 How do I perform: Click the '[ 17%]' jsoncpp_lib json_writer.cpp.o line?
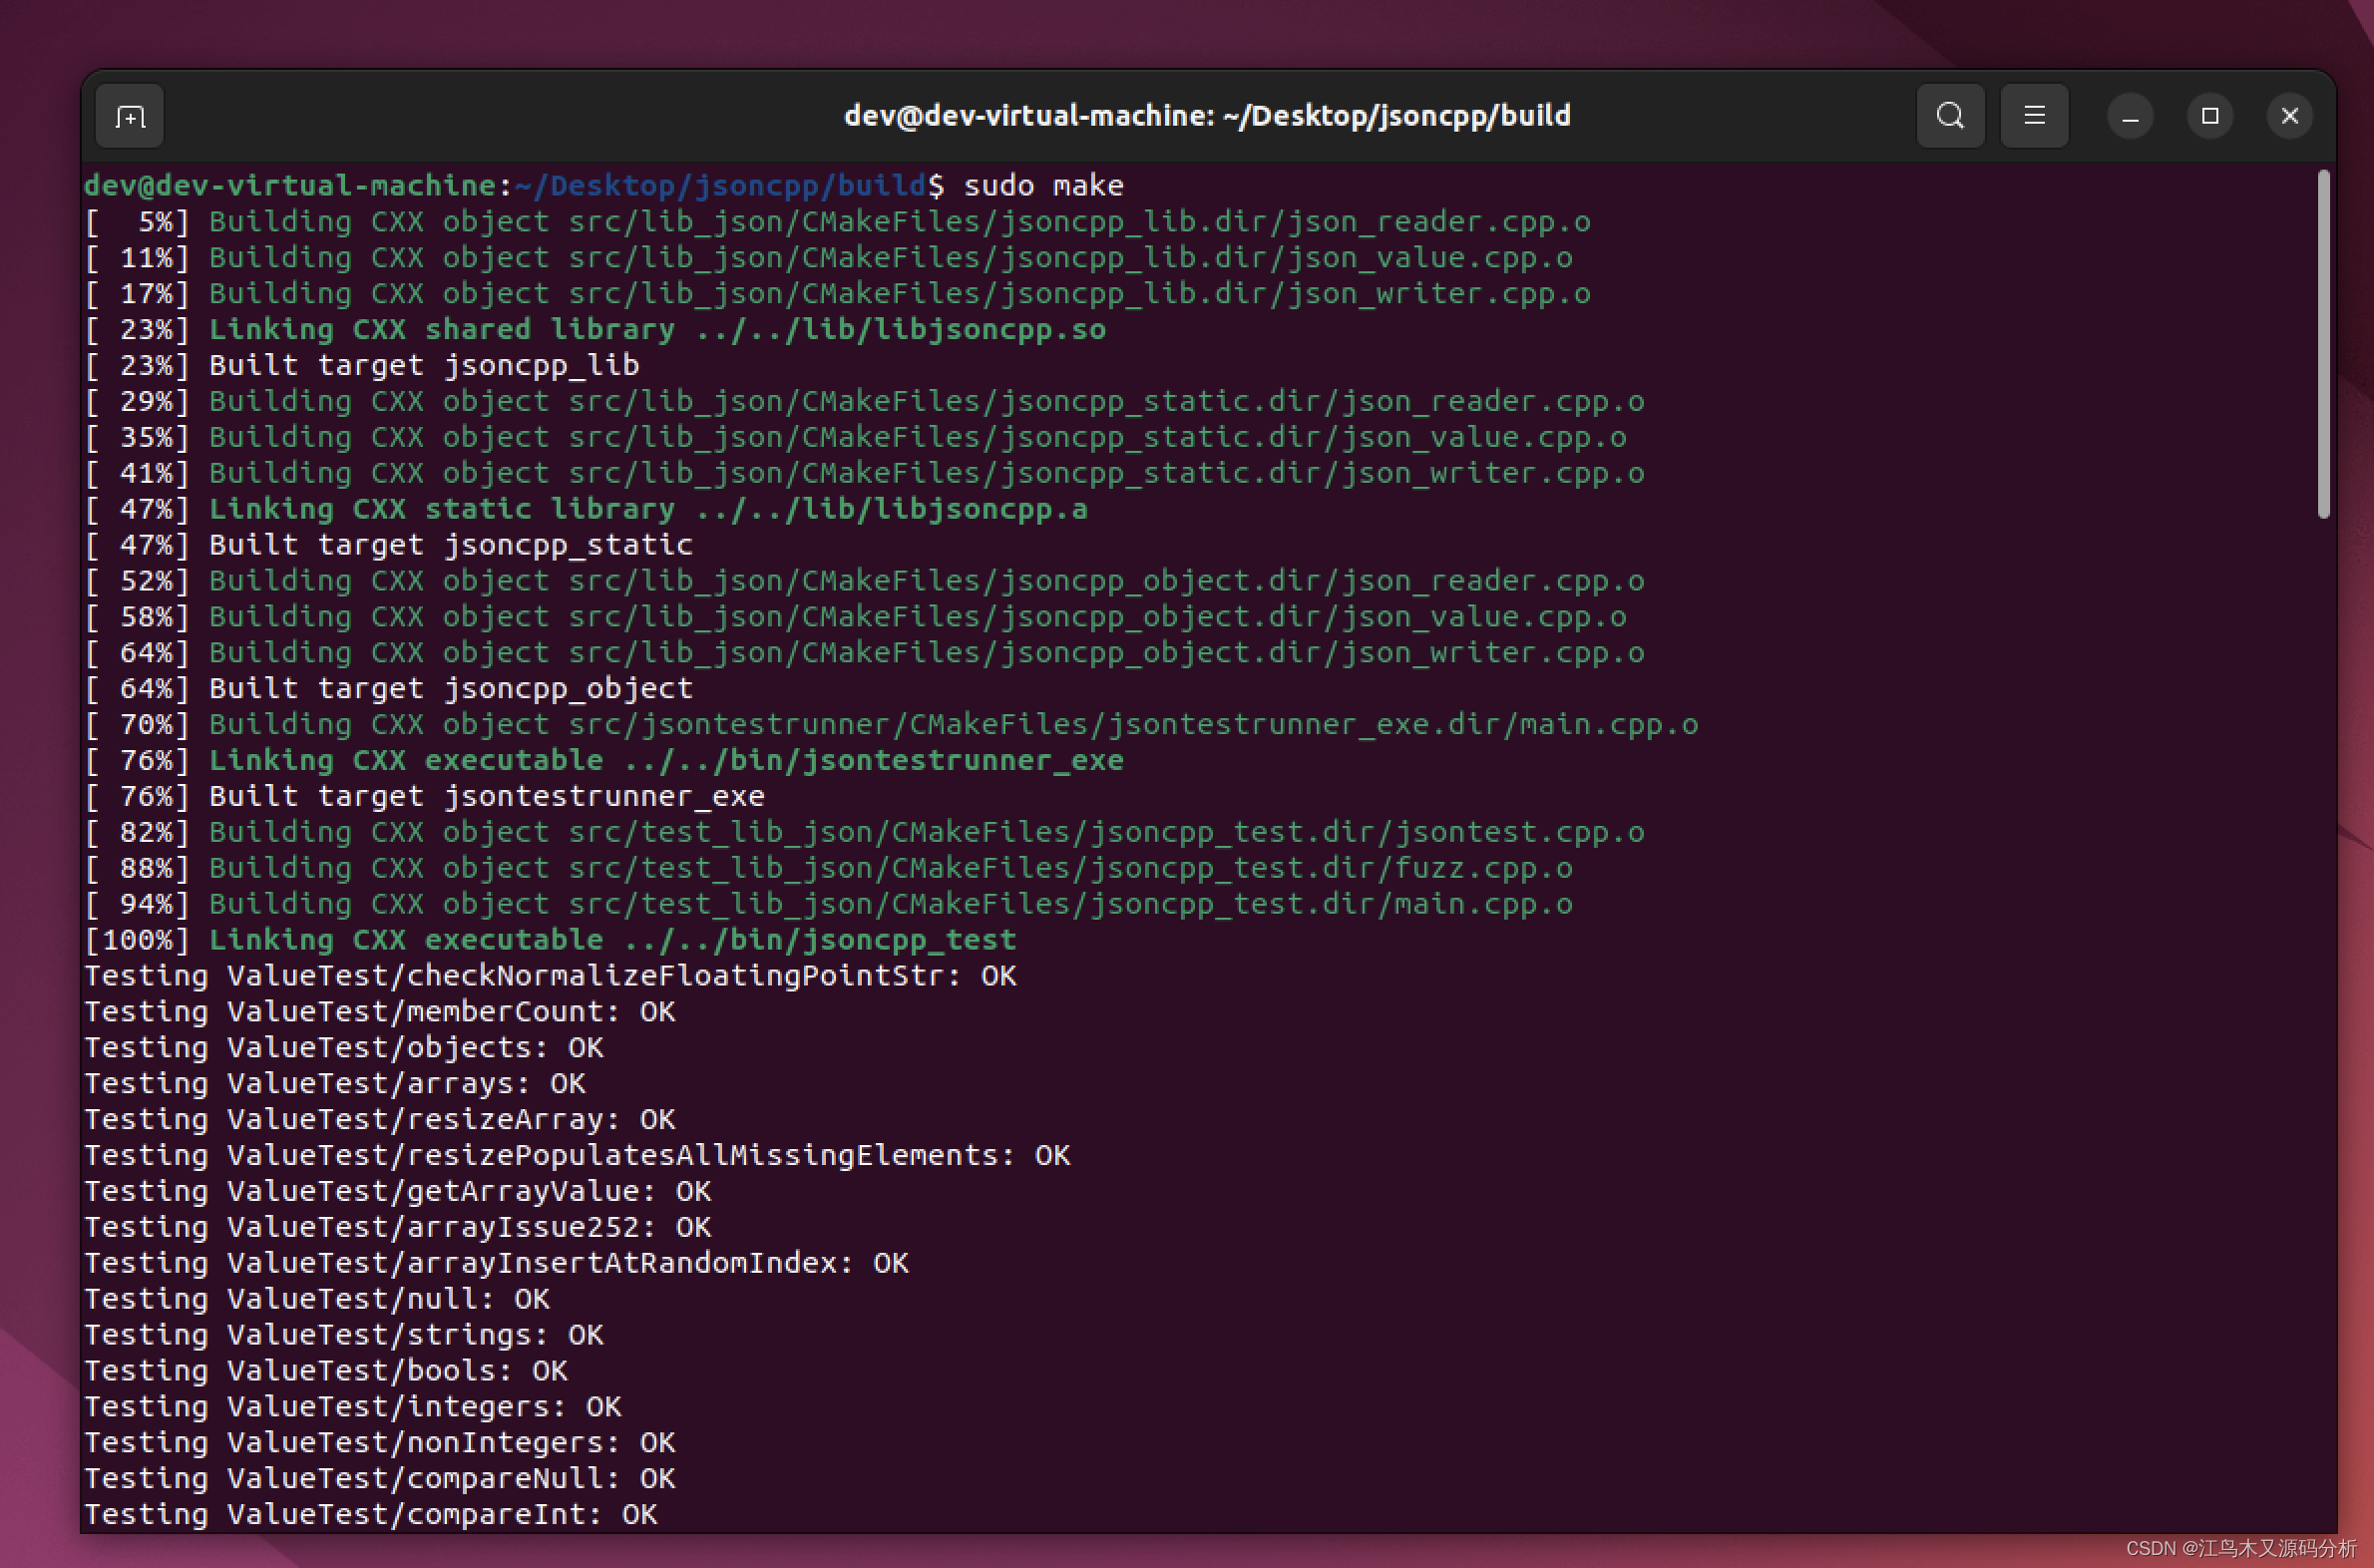(837, 294)
